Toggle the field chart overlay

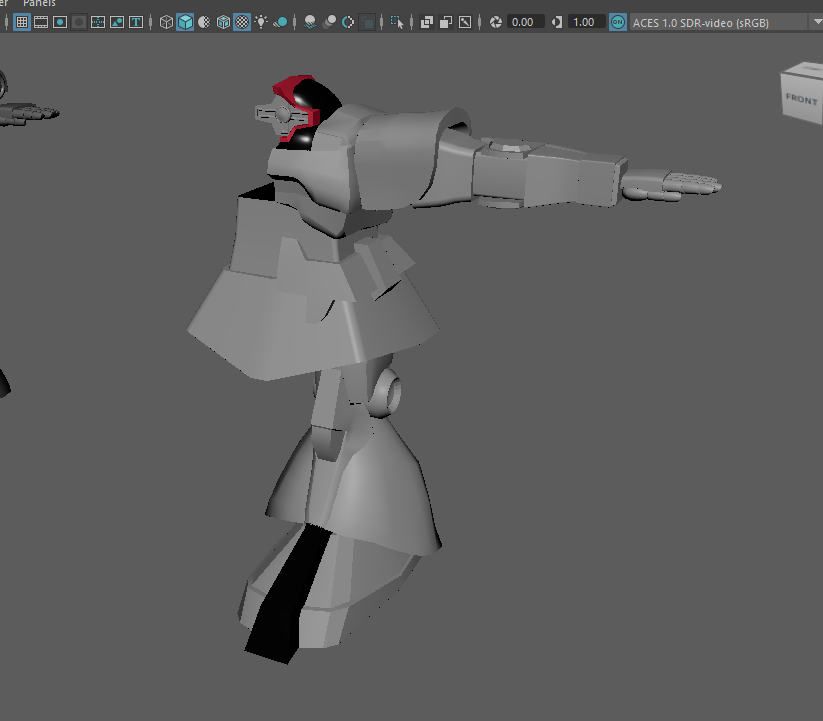(98, 22)
